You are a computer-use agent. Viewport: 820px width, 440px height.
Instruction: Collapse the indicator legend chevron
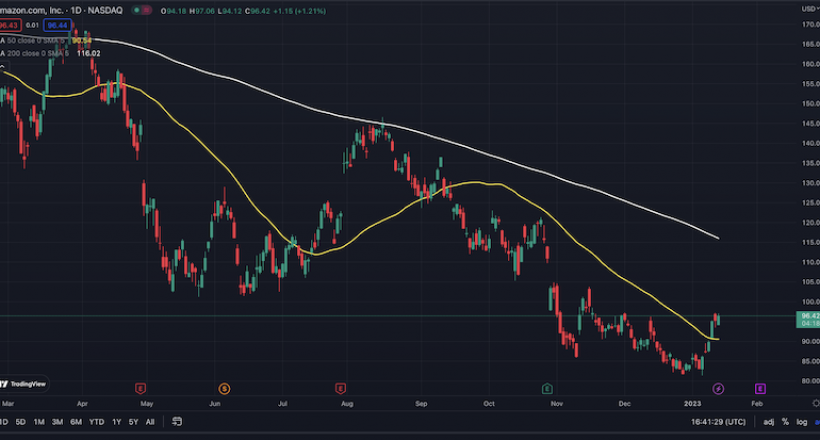click(3, 67)
